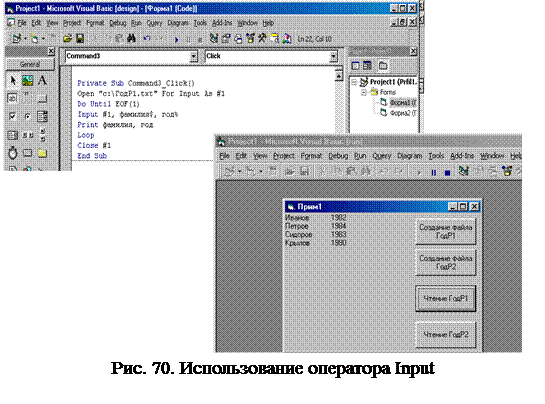Select the DirListBox folder tool
545x404 pixels.
pyautogui.click(x=42, y=153)
